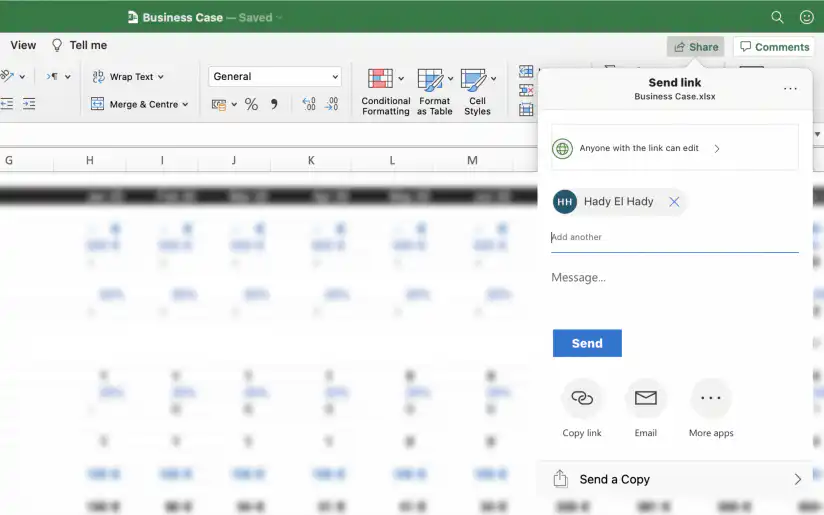The image size is (824, 515).
Task: Click increase decimal places icon
Action: (309, 104)
